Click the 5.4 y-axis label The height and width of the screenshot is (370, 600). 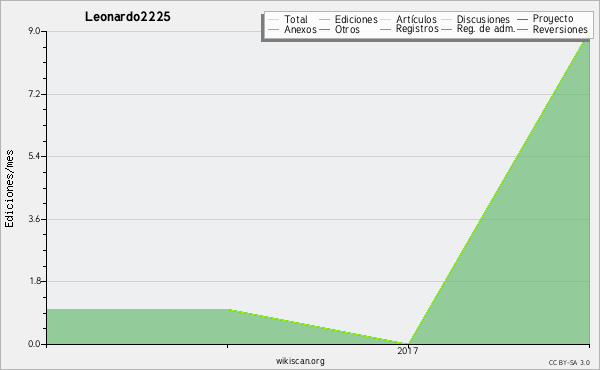click(x=34, y=156)
